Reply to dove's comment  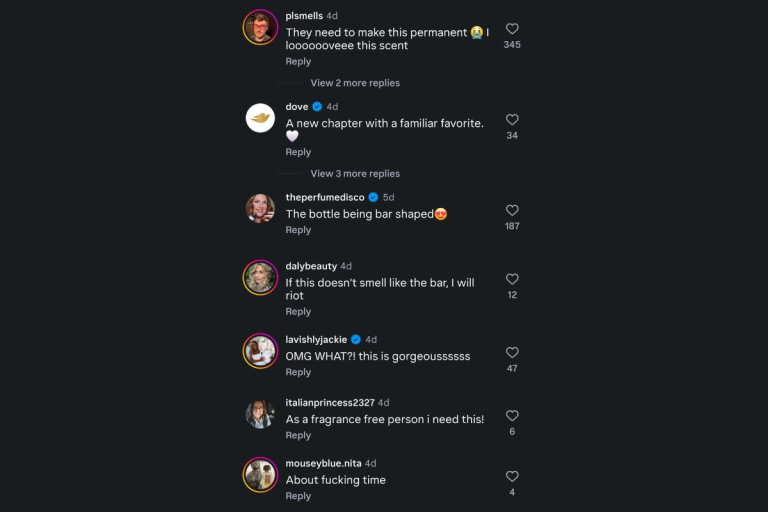(x=298, y=152)
